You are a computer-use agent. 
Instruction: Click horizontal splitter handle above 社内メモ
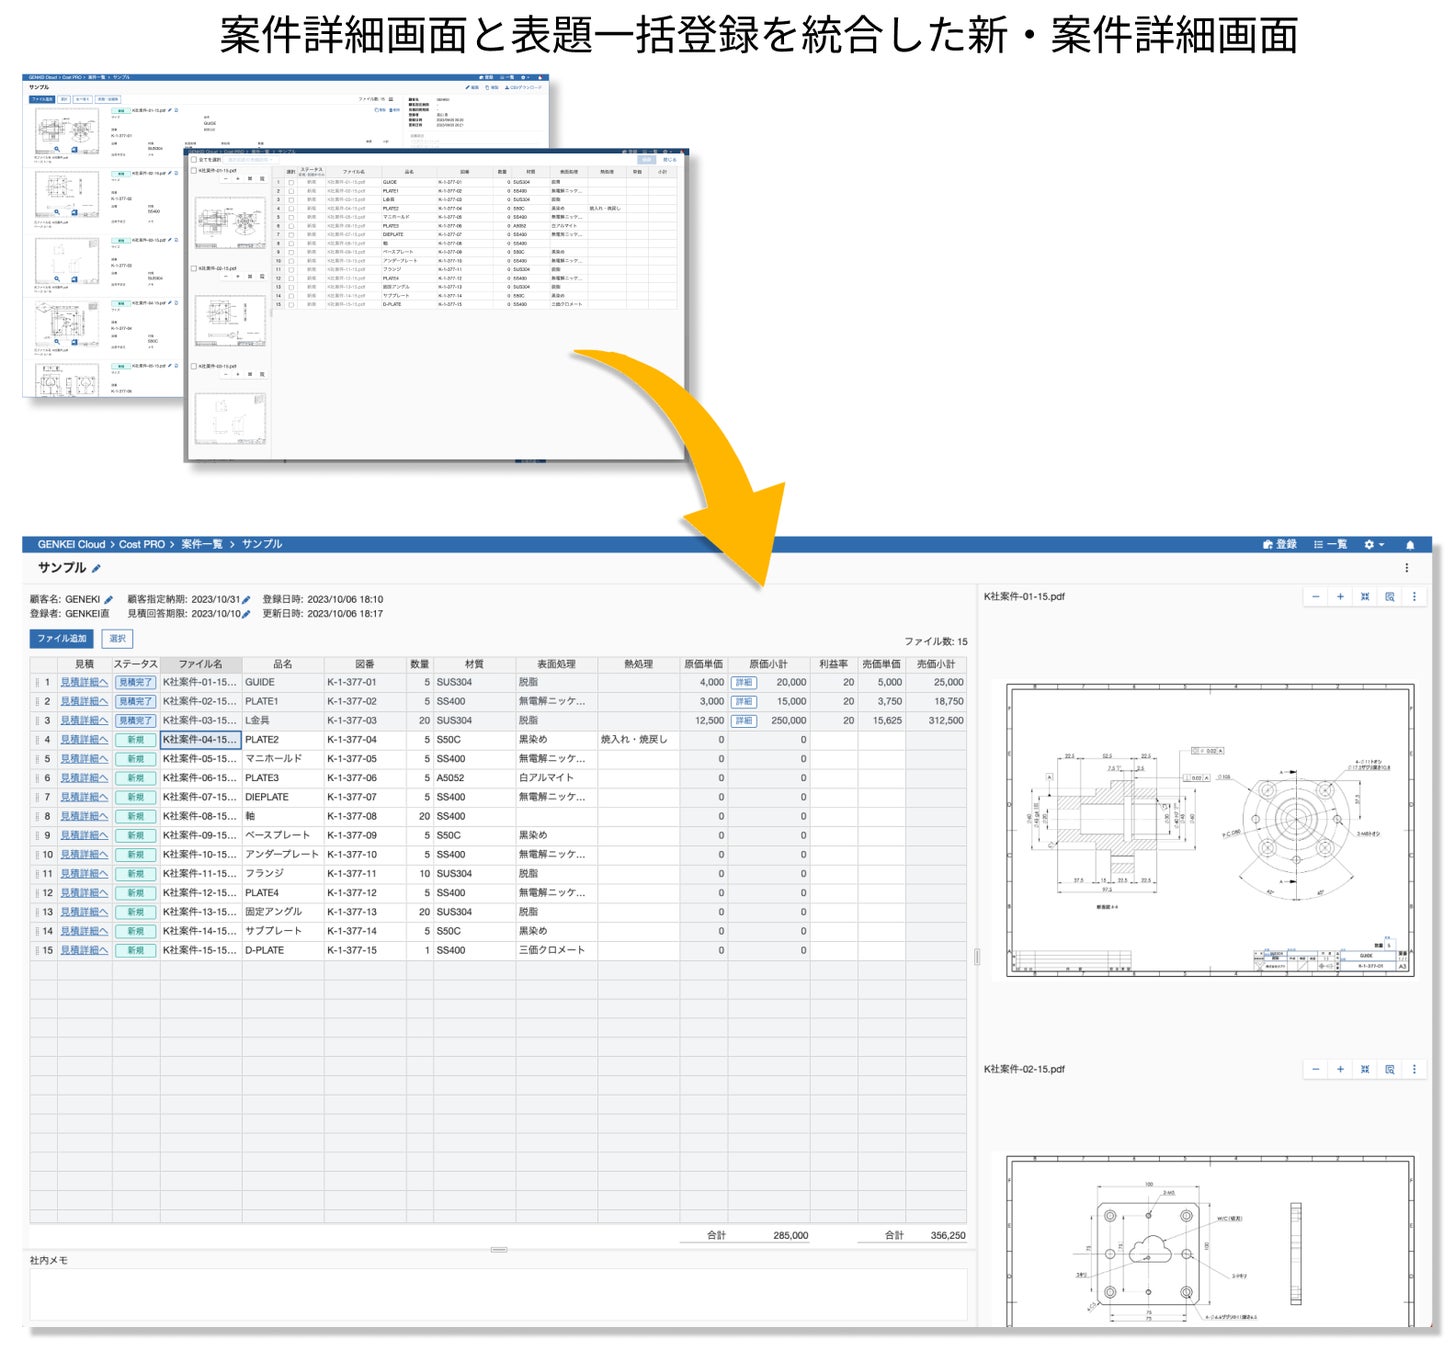tap(498, 1250)
